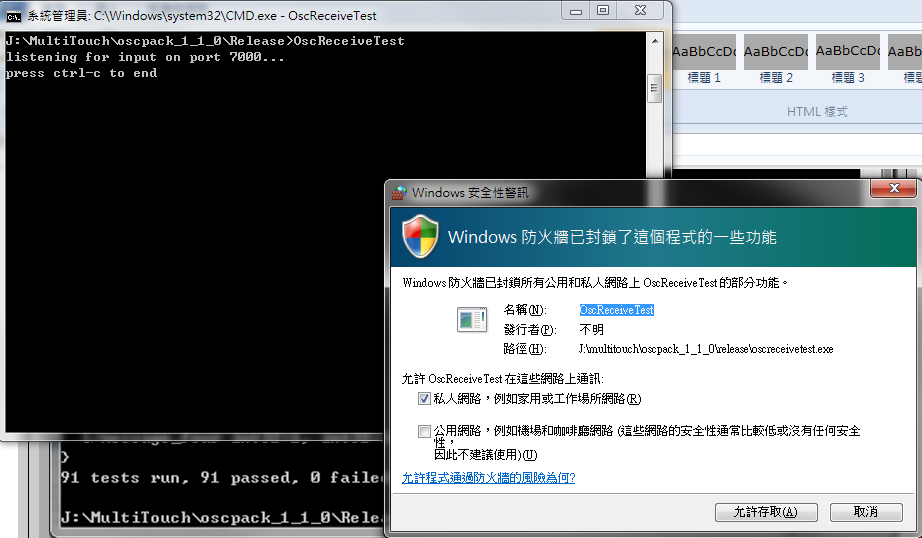This screenshot has height=538, width=922.
Task: Click the 發行者 不明 publisher value
Action: coord(592,329)
